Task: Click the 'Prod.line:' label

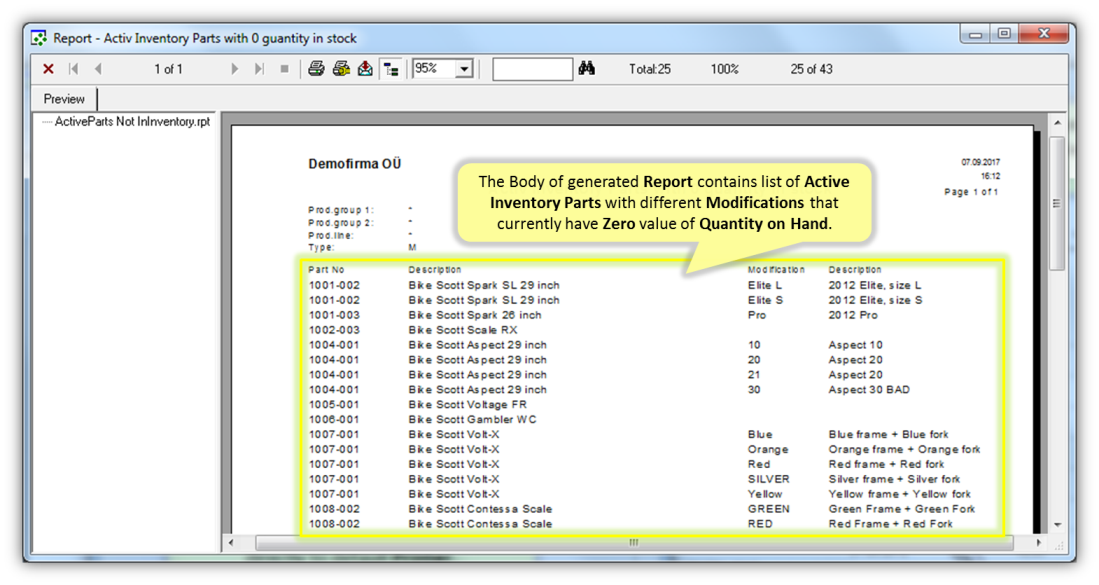Action: 331,235
